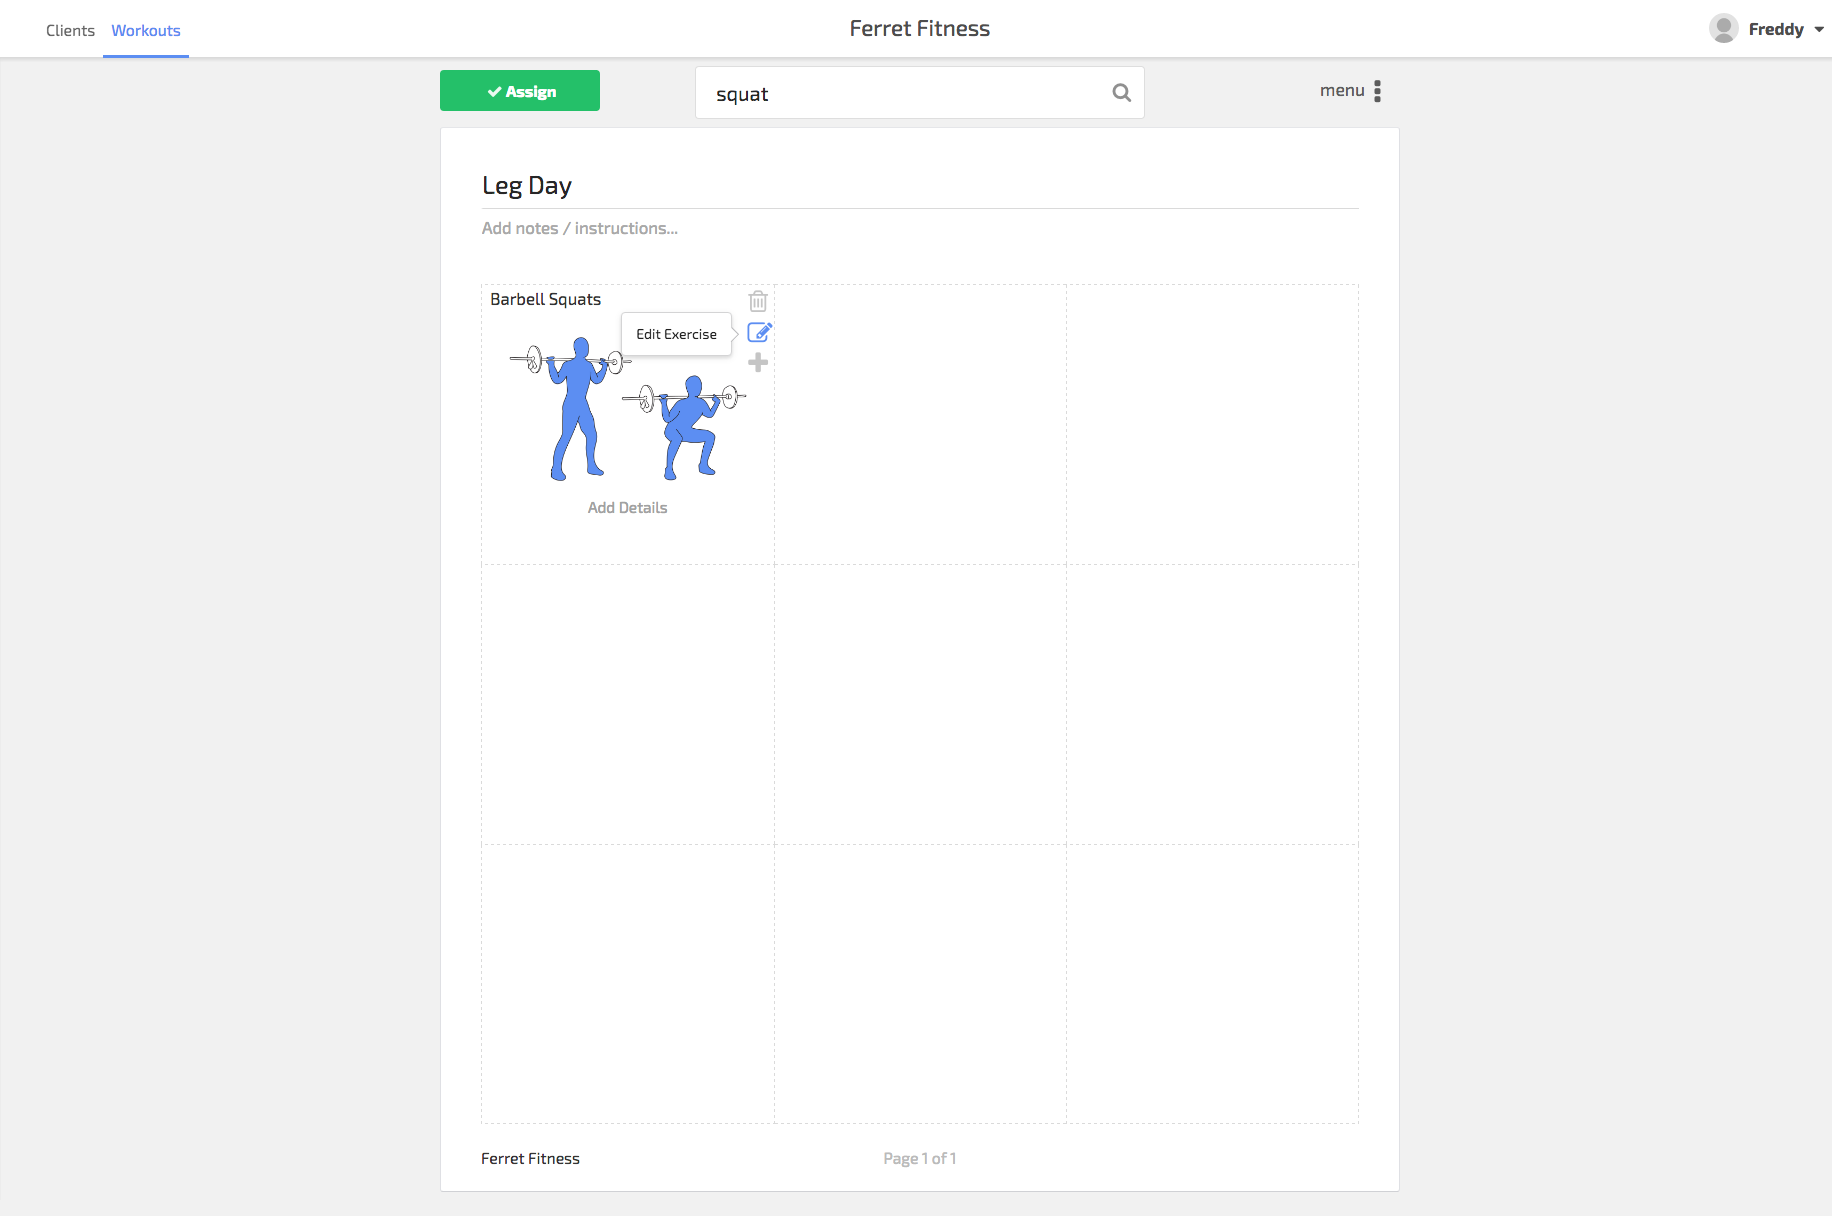Click the Page 1 of 1 label

pos(920,1158)
